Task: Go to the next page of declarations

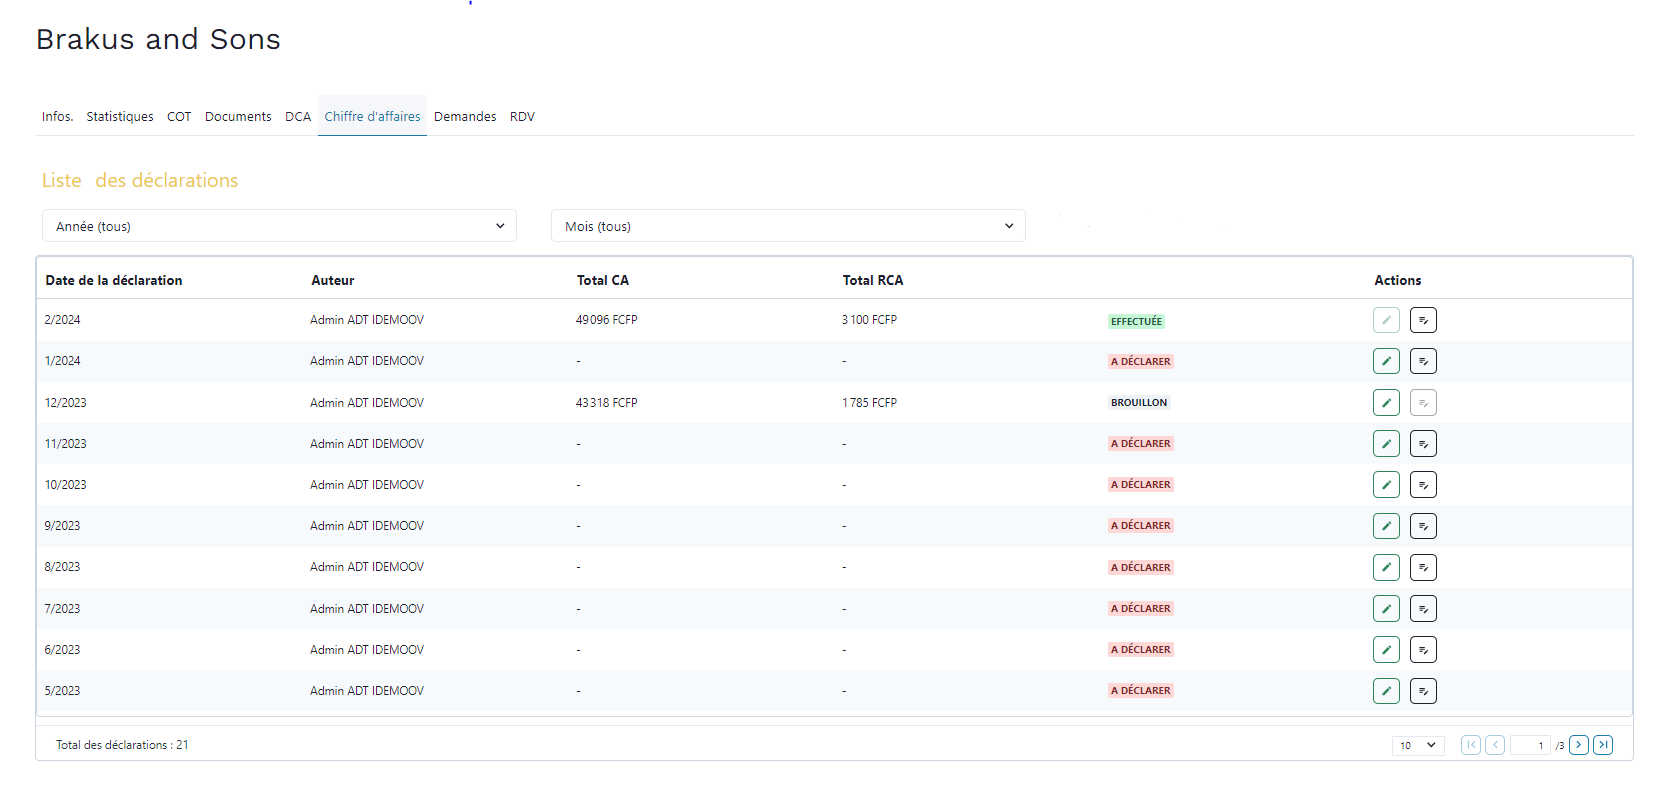Action: coord(1579,745)
